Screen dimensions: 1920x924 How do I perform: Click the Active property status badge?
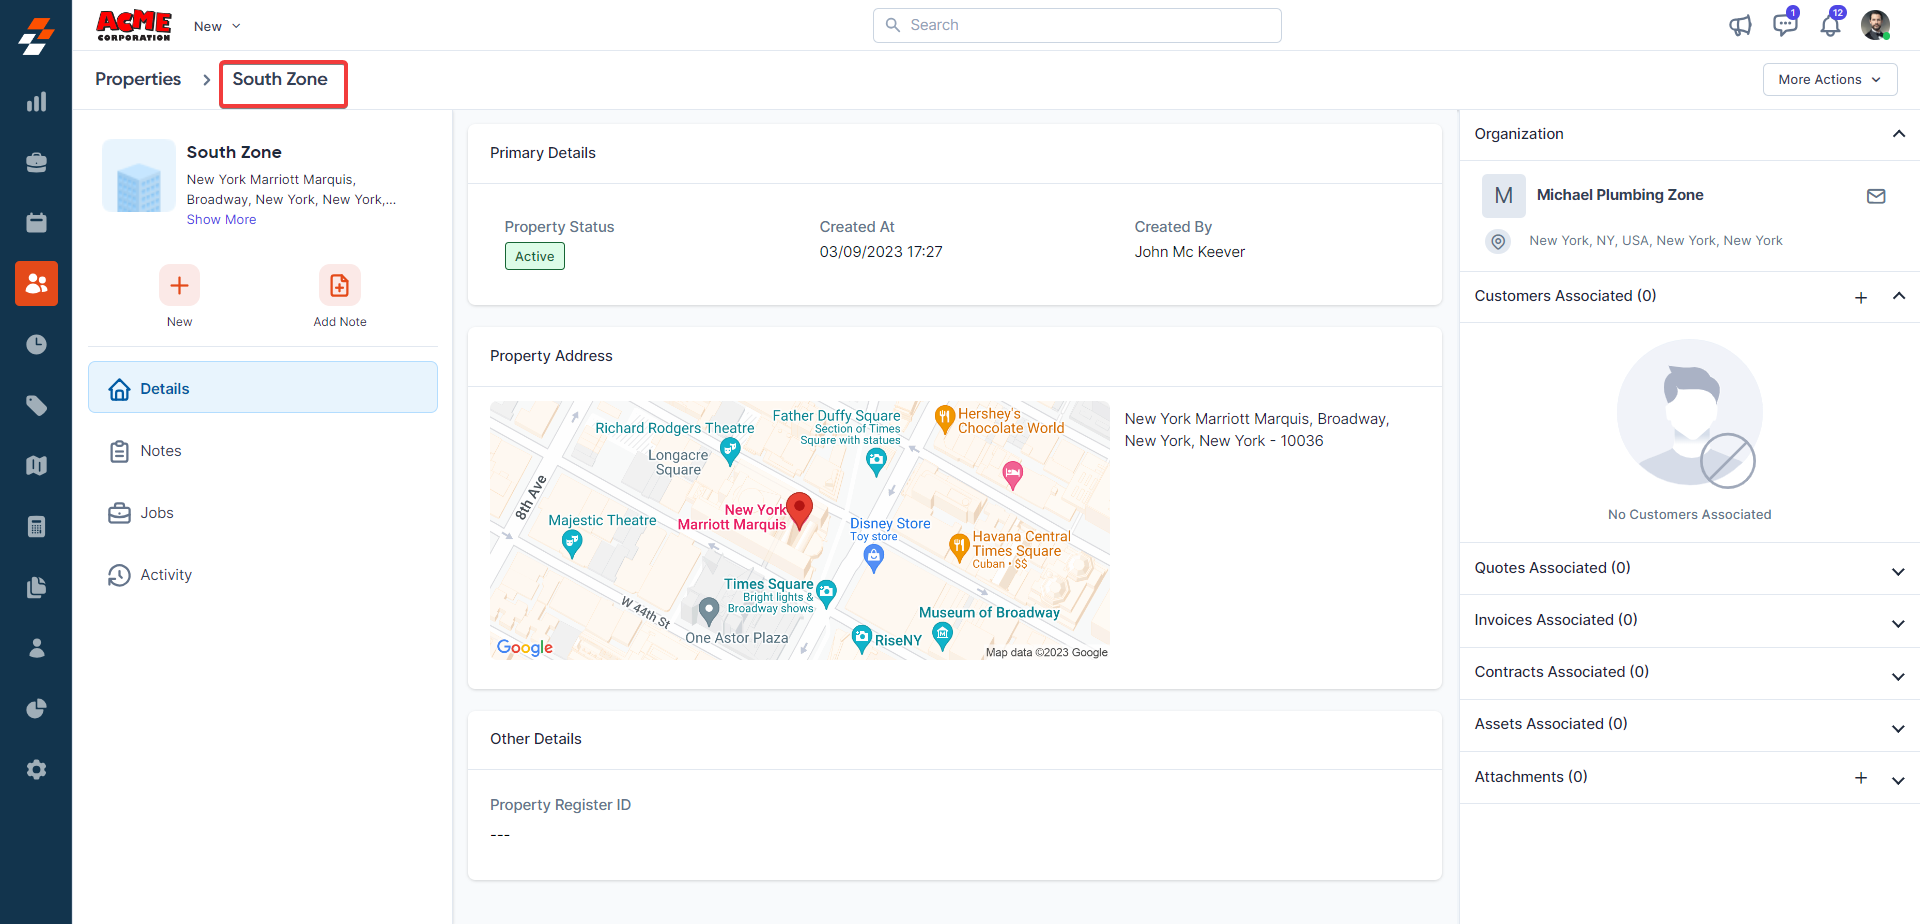point(535,257)
